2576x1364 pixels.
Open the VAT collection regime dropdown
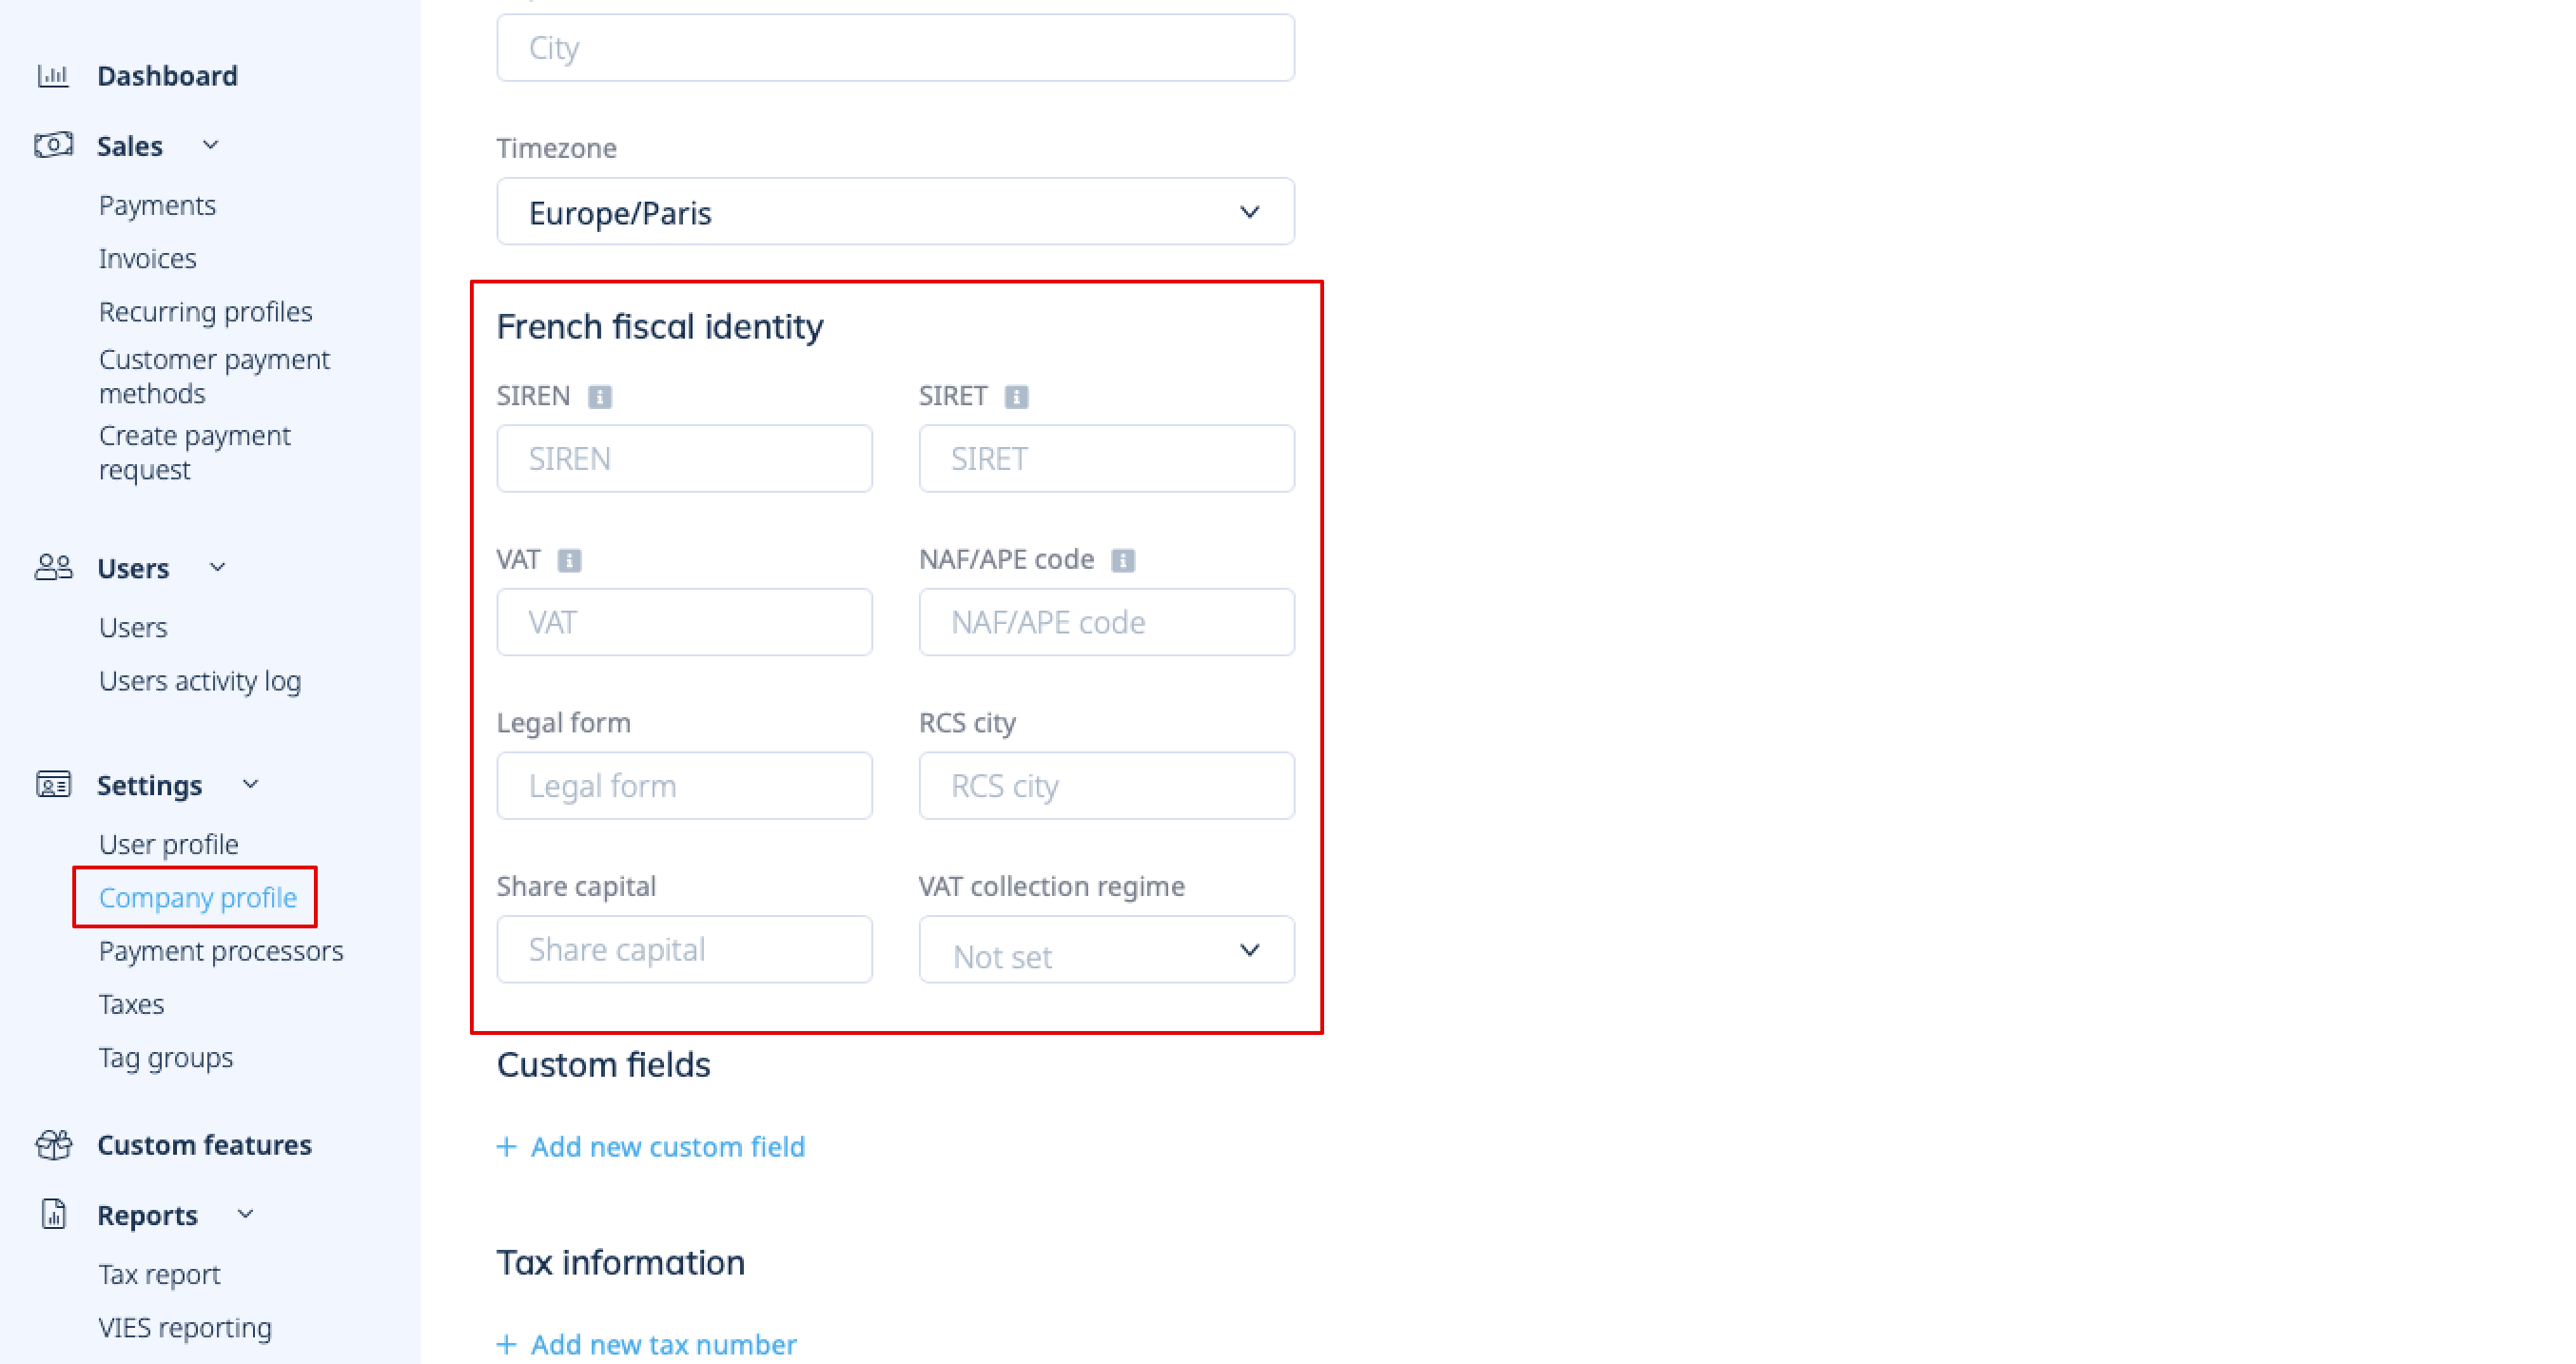click(1106, 950)
